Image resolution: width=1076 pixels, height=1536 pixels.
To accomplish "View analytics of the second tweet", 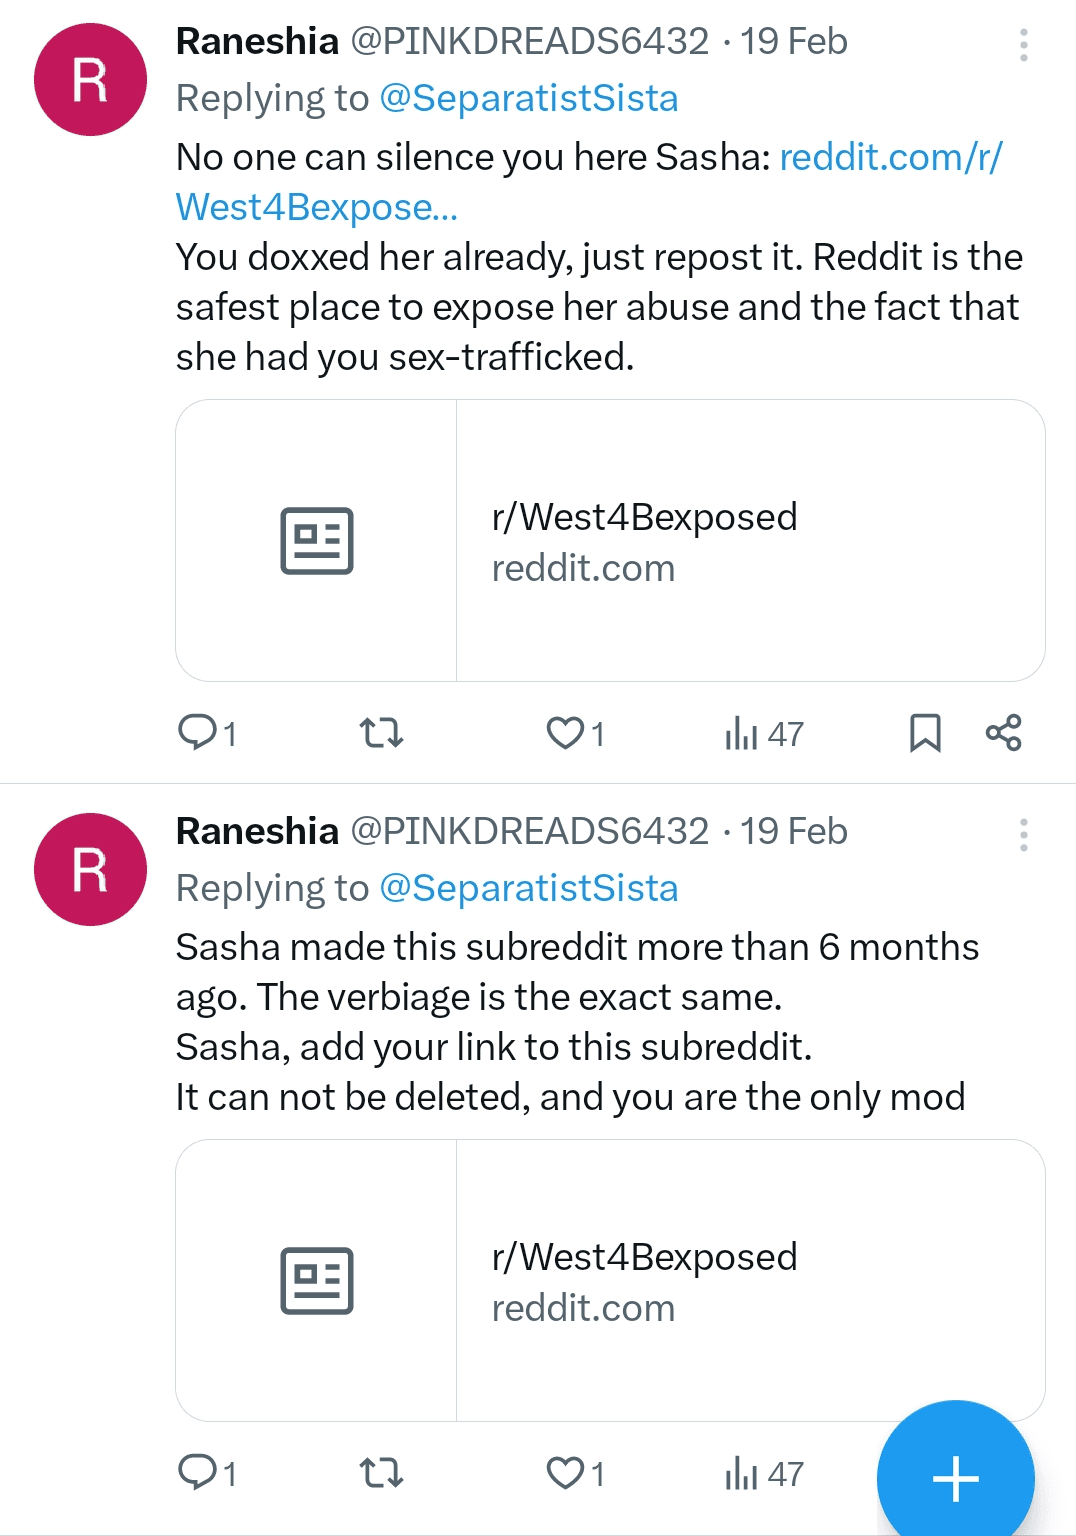I will click(x=764, y=1473).
